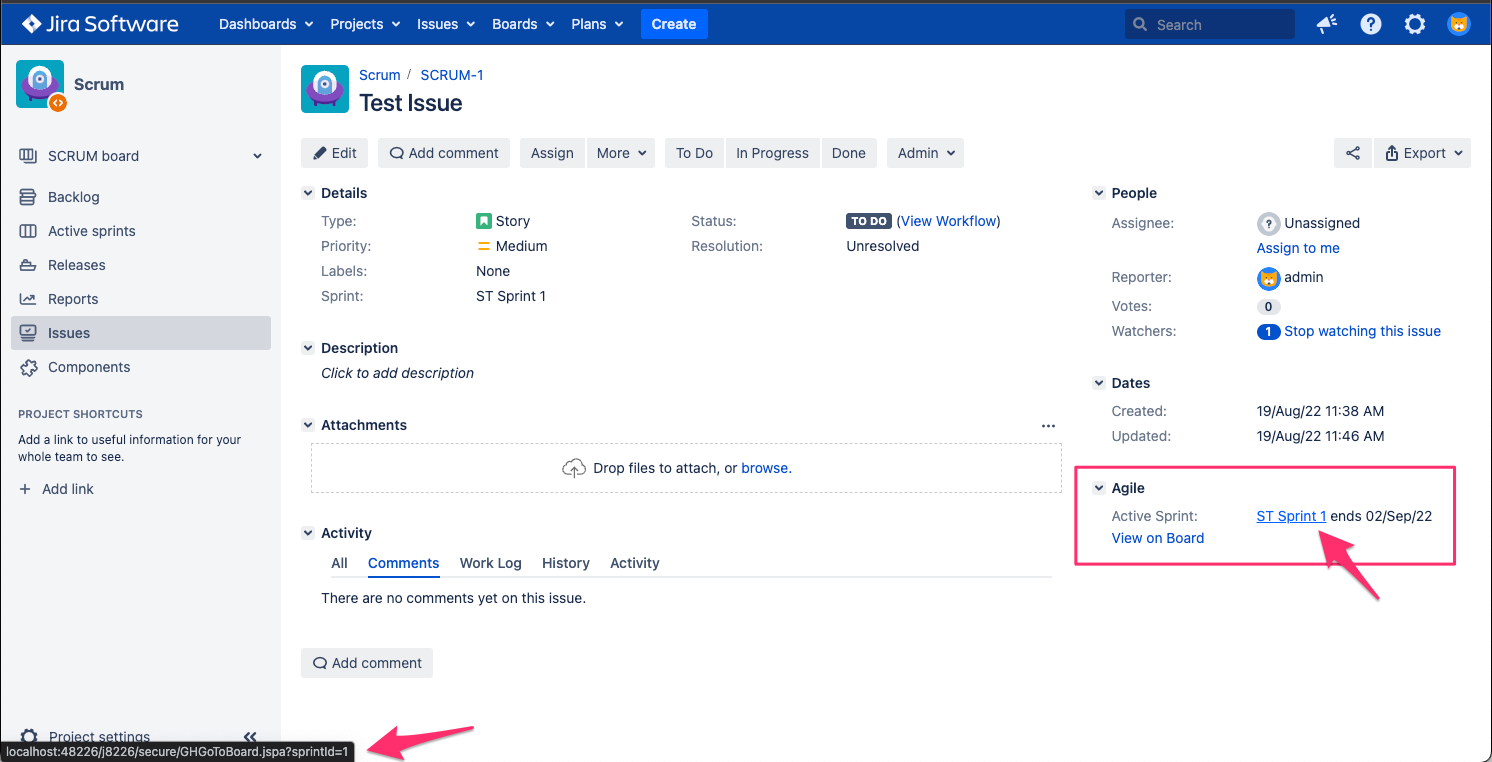Click the View on Board link
The image size is (1492, 762).
[1158, 538]
